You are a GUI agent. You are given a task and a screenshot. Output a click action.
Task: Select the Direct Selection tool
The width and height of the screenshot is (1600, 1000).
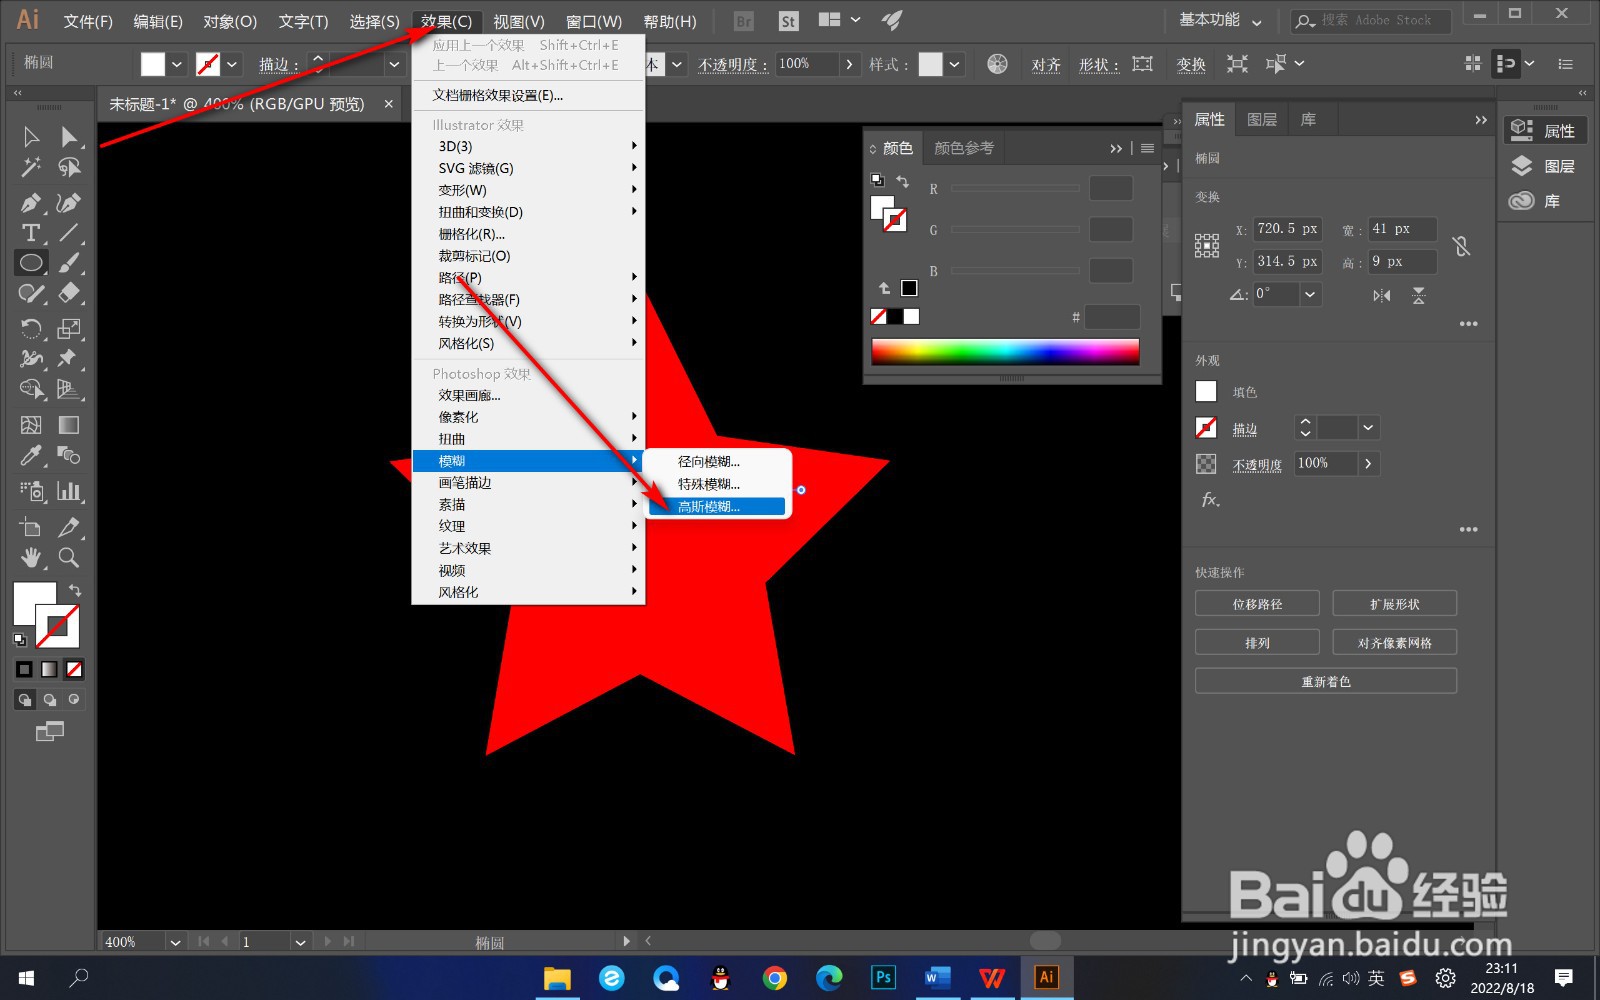[x=69, y=137]
